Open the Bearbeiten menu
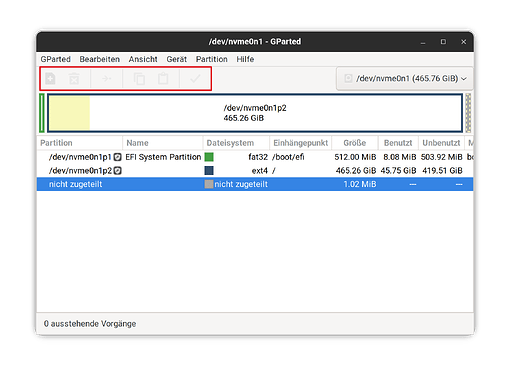Image resolution: width=509 pixels, height=375 pixels. pyautogui.click(x=99, y=59)
